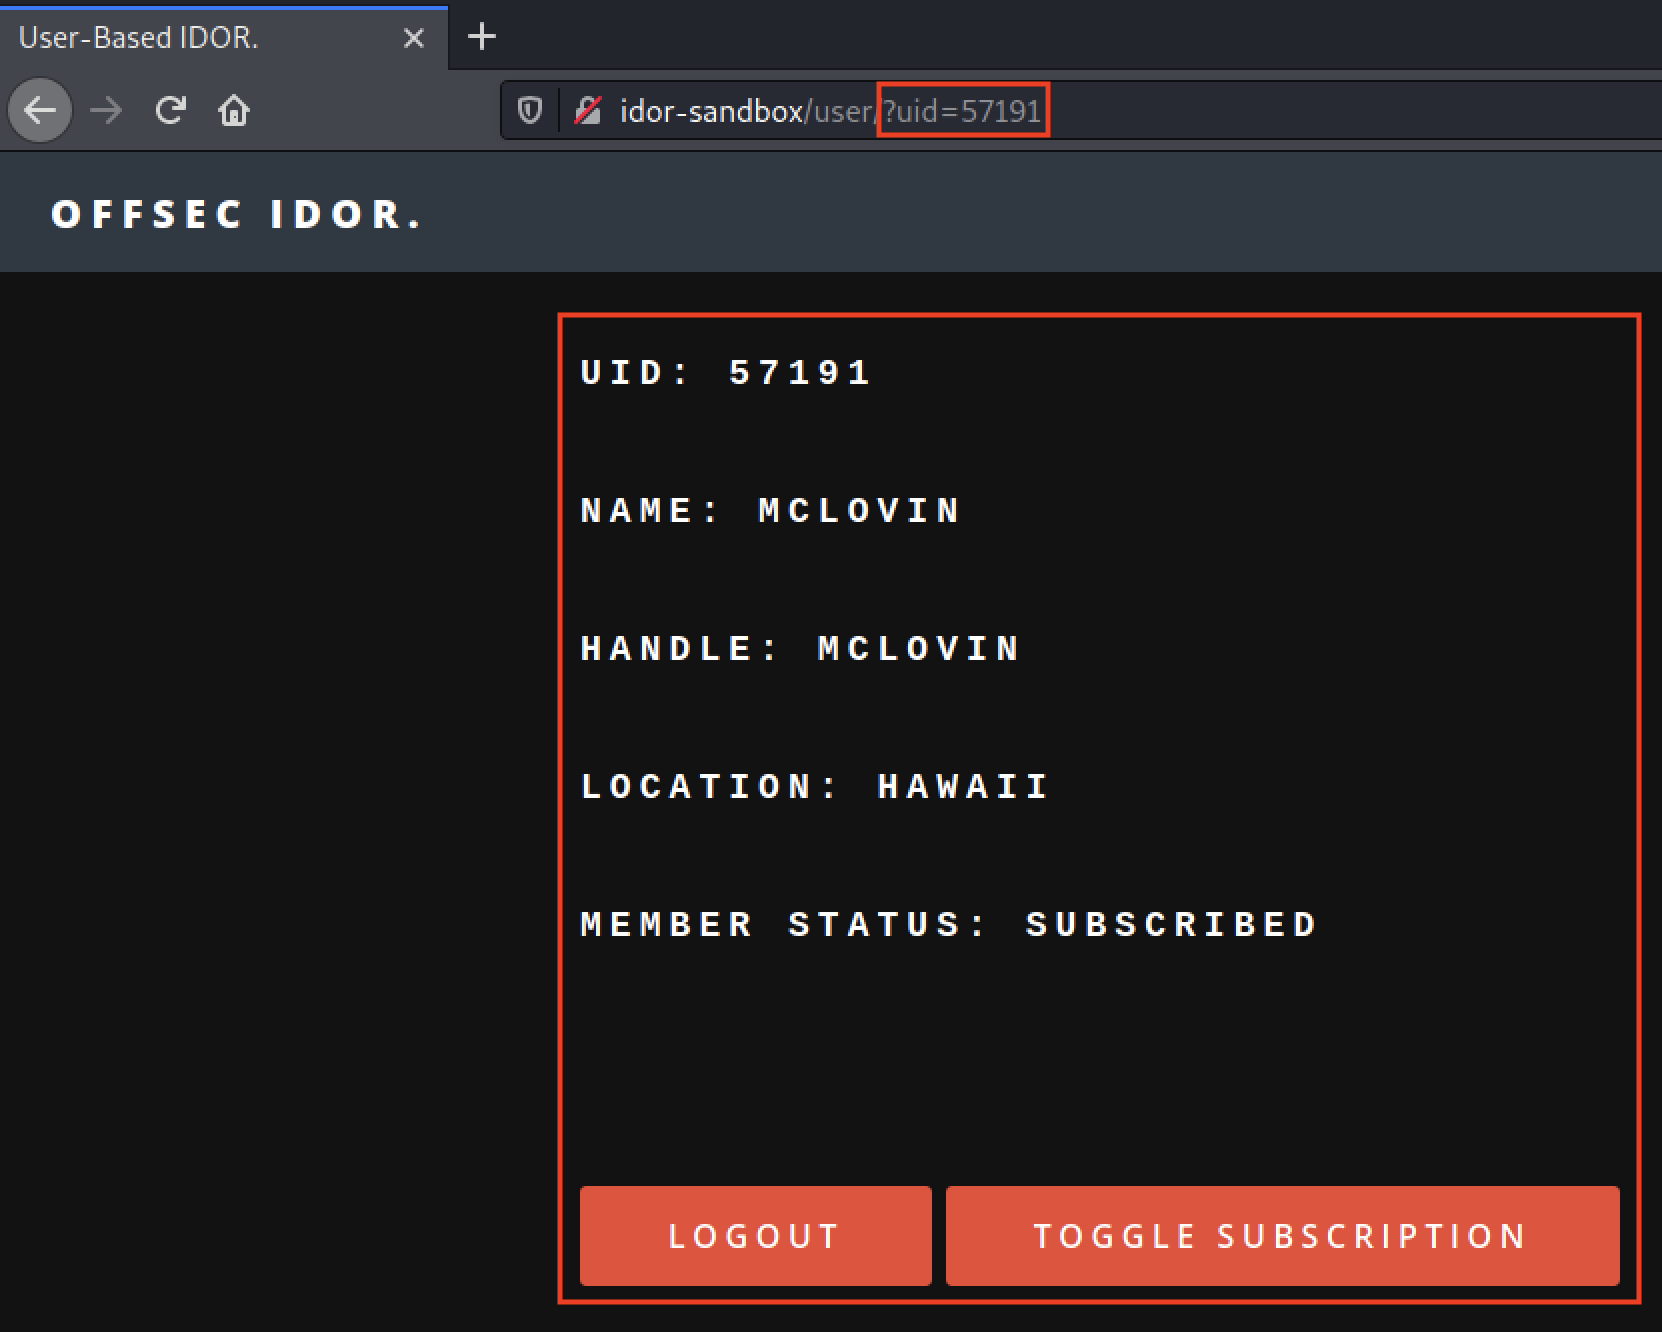Screen dimensions: 1662x1332
Task: Click the Location: Hawaii text
Action: pyautogui.click(x=814, y=787)
